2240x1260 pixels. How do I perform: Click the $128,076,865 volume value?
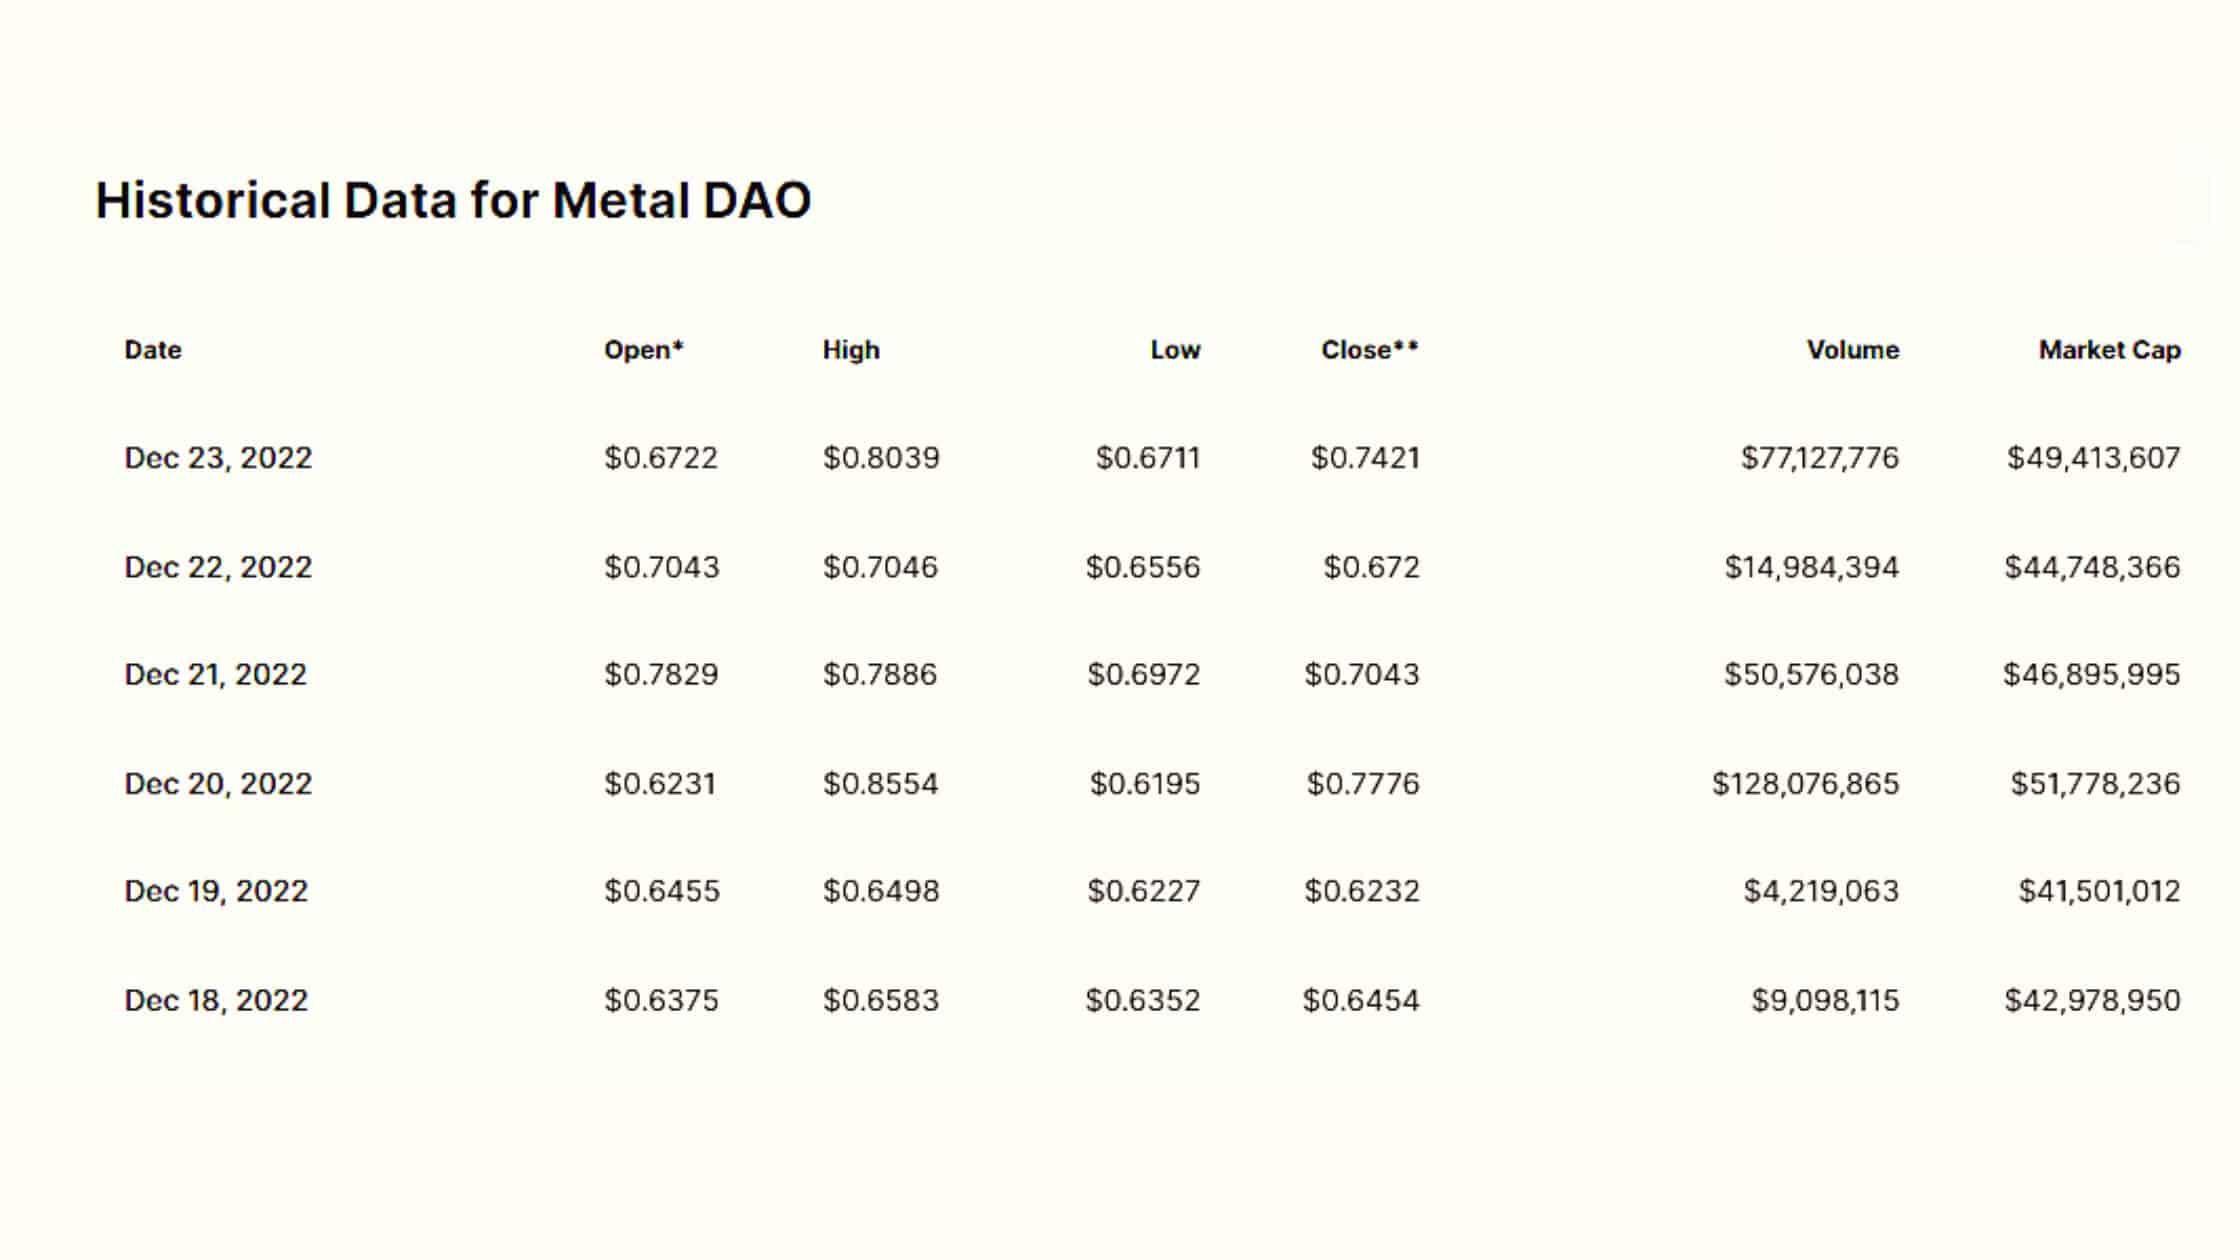pos(1805,784)
